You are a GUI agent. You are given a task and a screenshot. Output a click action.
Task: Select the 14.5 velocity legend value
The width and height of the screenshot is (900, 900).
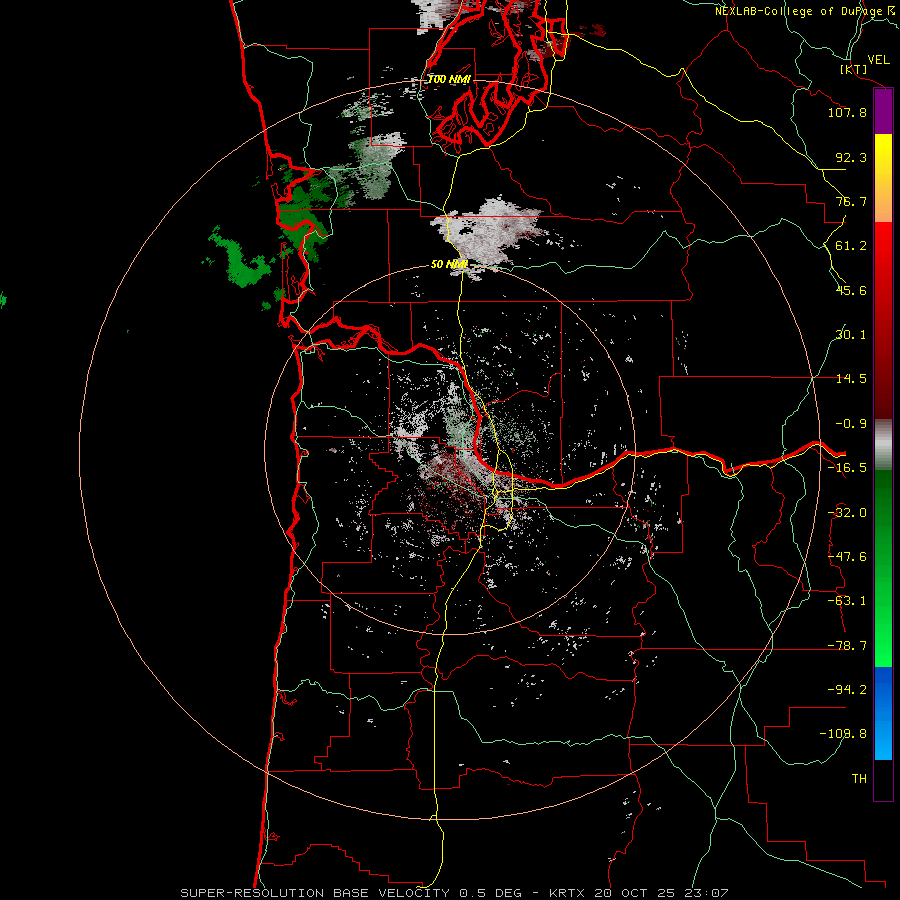851,379
